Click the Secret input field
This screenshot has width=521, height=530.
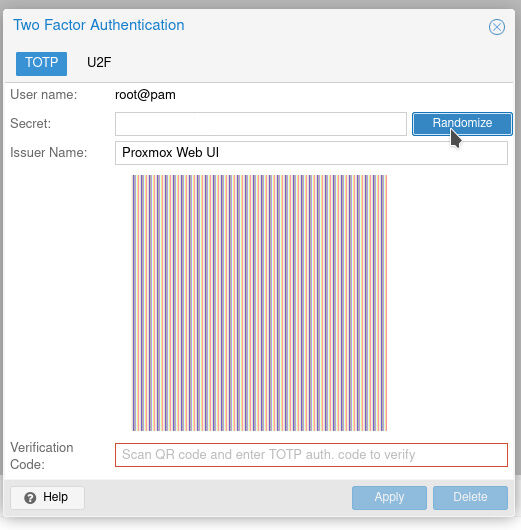click(x=261, y=124)
